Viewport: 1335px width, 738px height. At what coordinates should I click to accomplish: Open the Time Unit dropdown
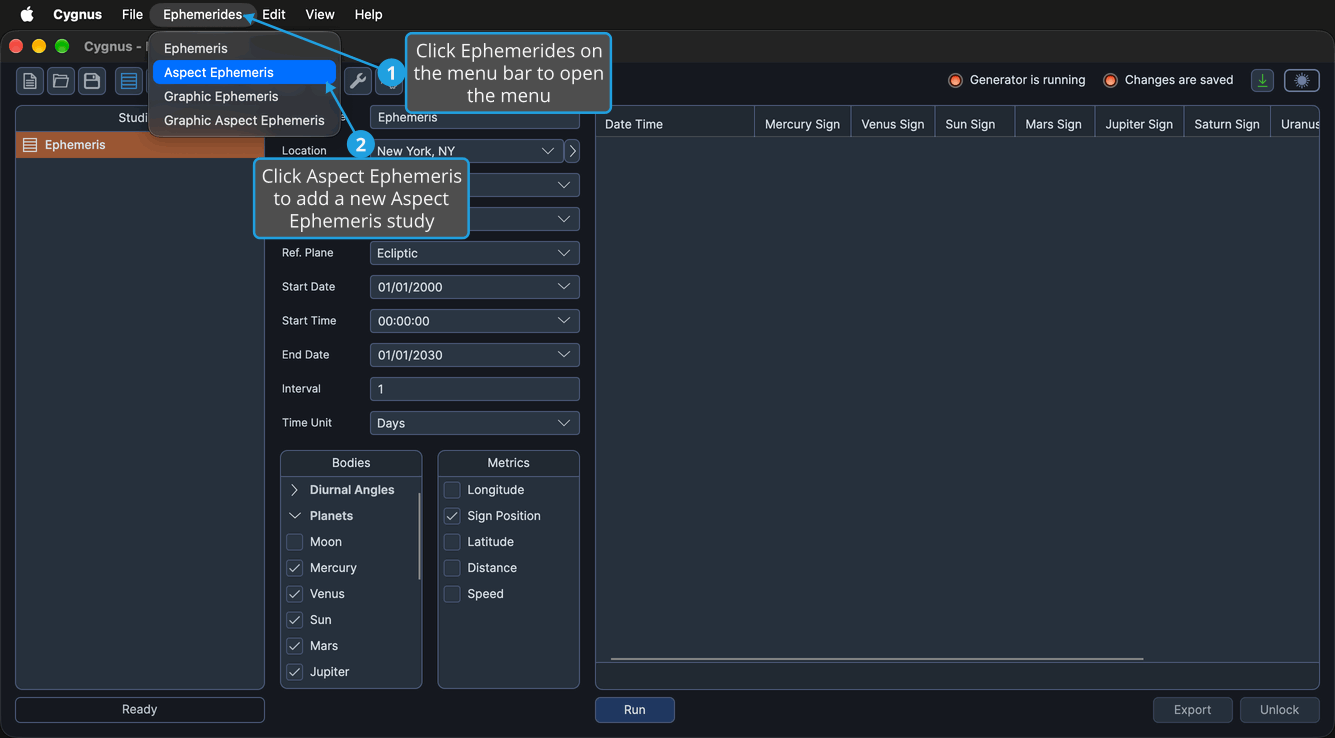(474, 423)
